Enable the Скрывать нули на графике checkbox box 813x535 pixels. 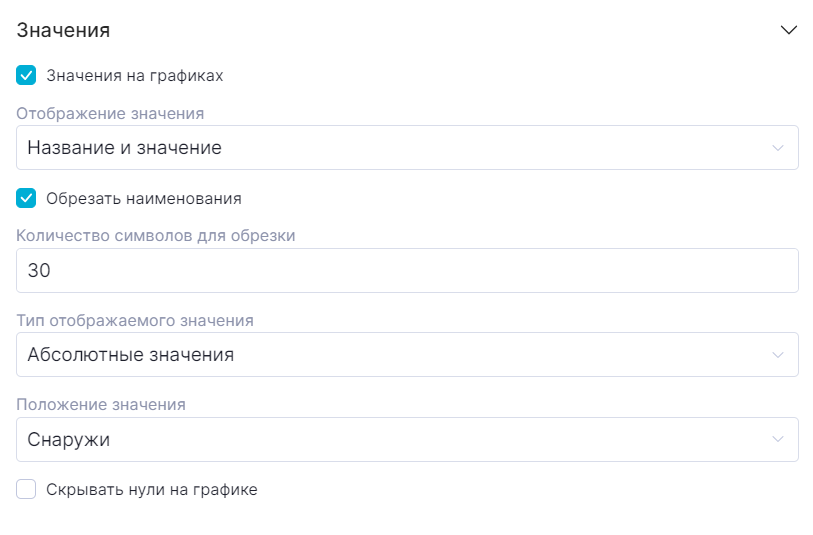click(x=27, y=489)
